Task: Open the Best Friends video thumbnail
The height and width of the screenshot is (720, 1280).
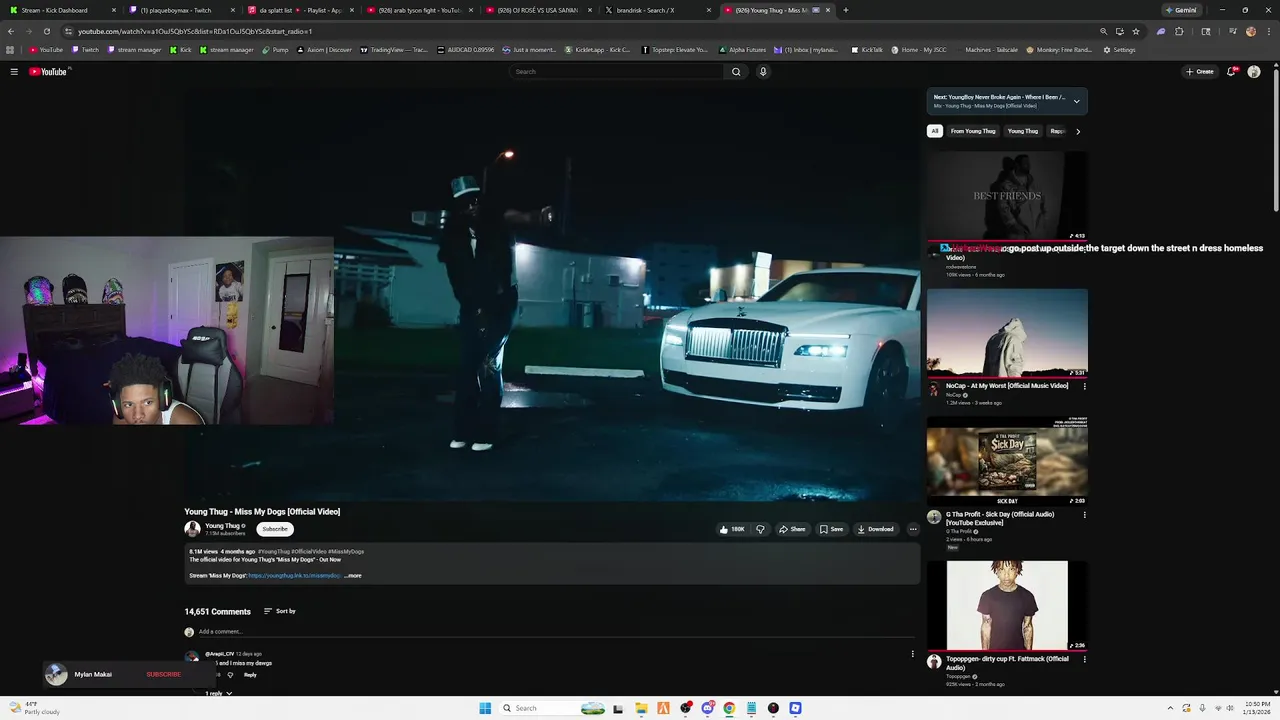Action: click(x=1007, y=196)
